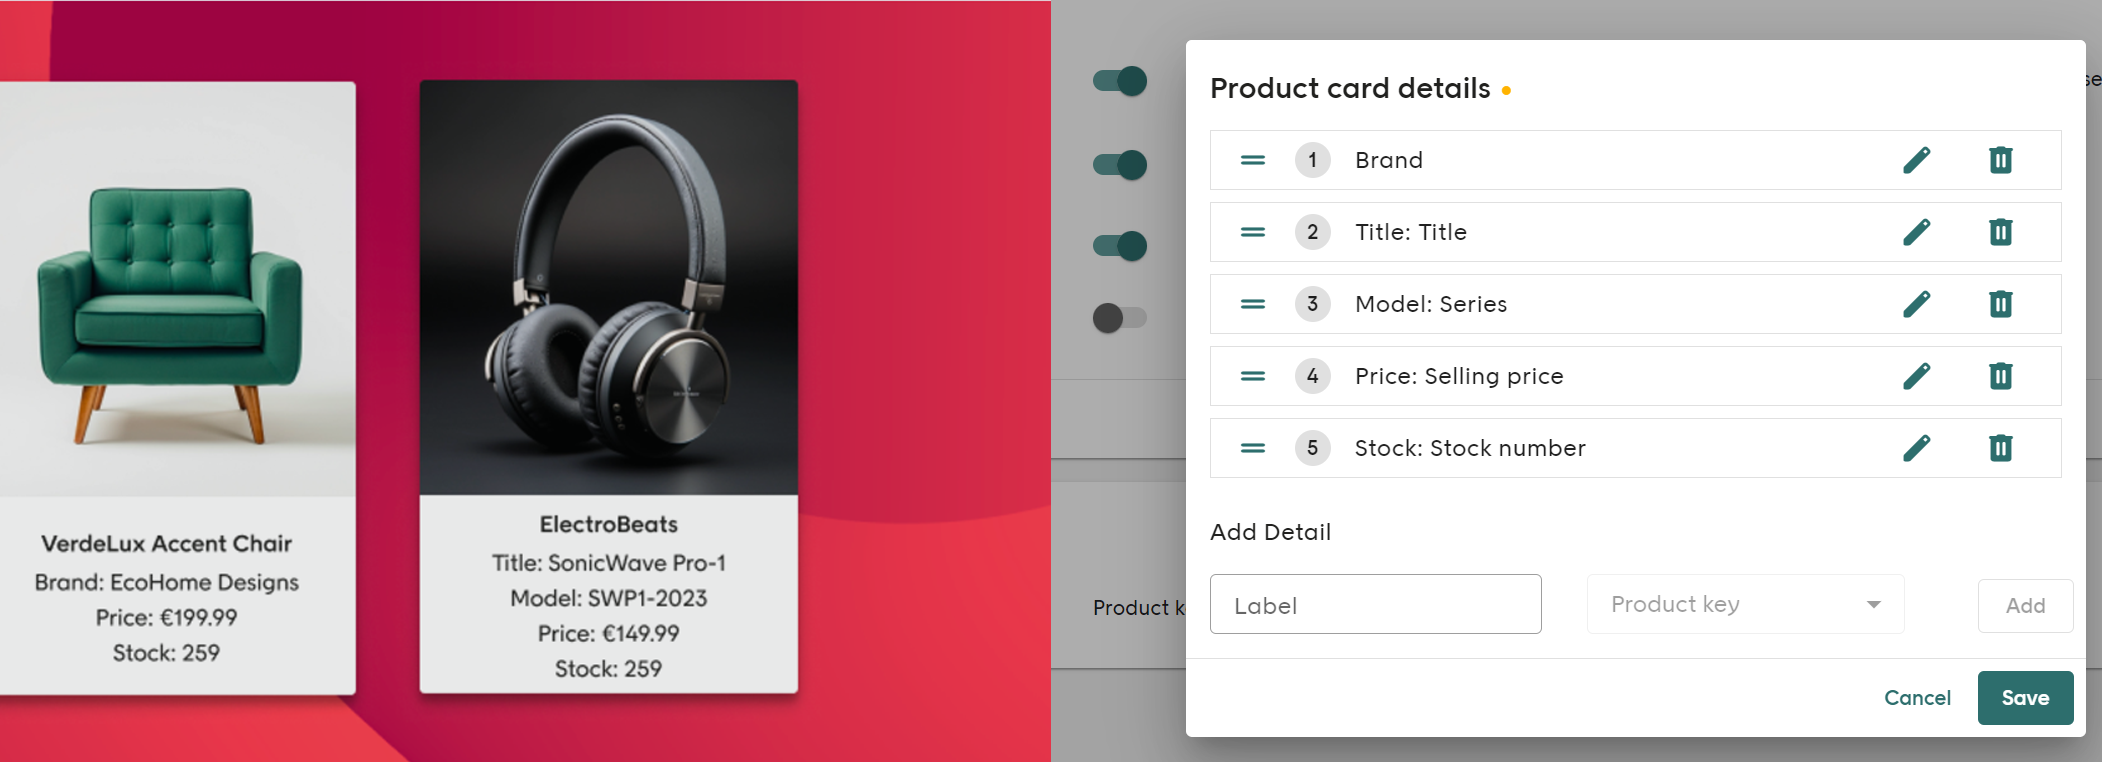This screenshot has width=2102, height=762.
Task: Toggle the third enabled switch behind dialog
Action: (1120, 245)
